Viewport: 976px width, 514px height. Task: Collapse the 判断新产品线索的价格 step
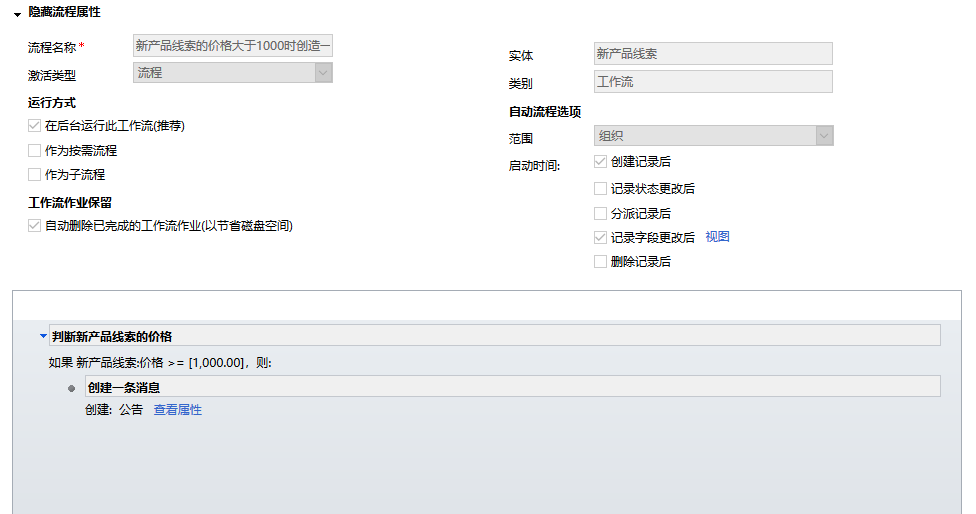(43, 336)
